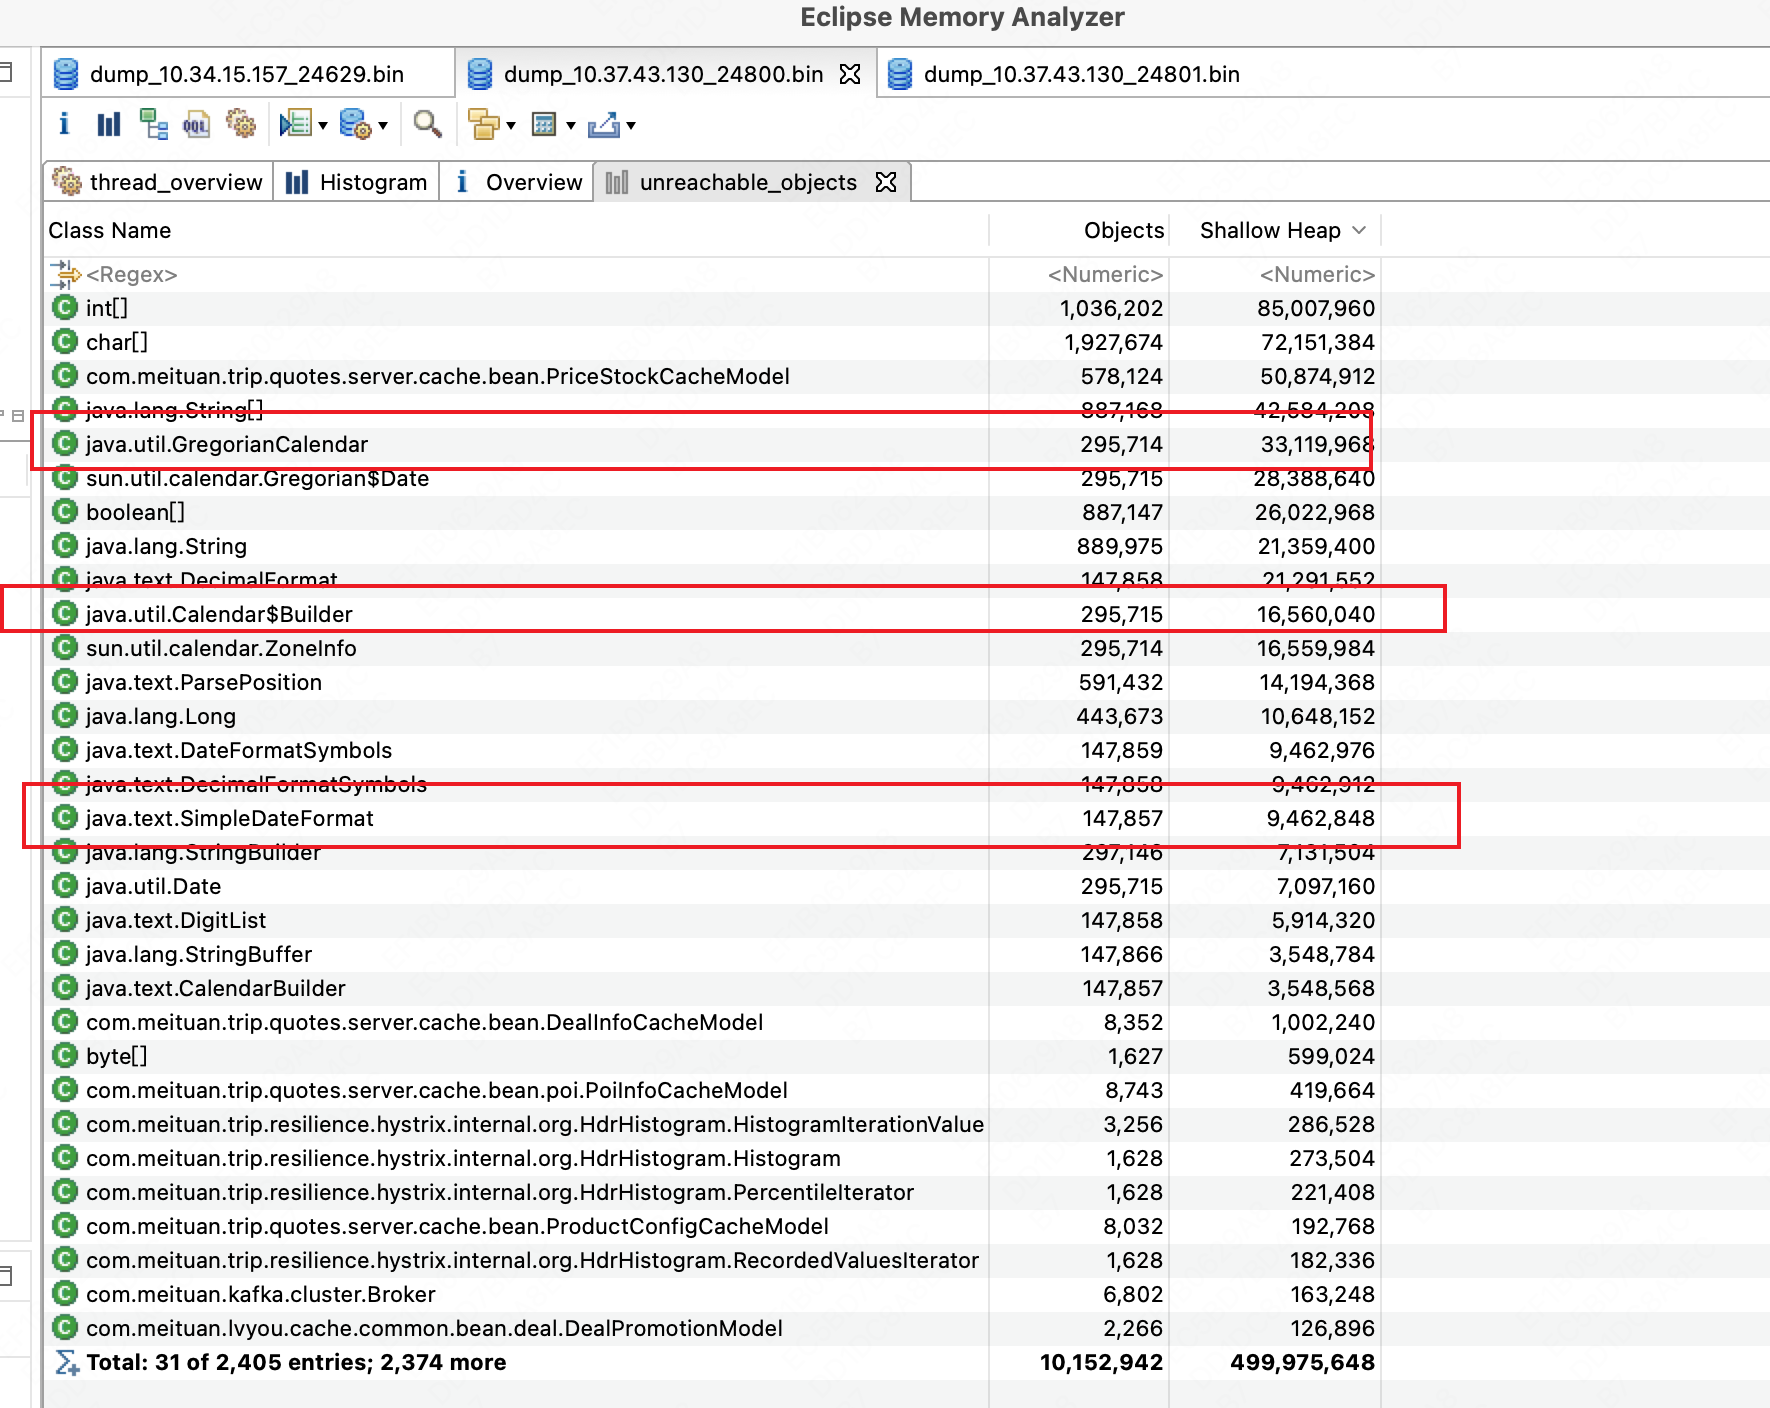Click class icon beside sun.util.calendar.ZoneInfo

[65, 648]
